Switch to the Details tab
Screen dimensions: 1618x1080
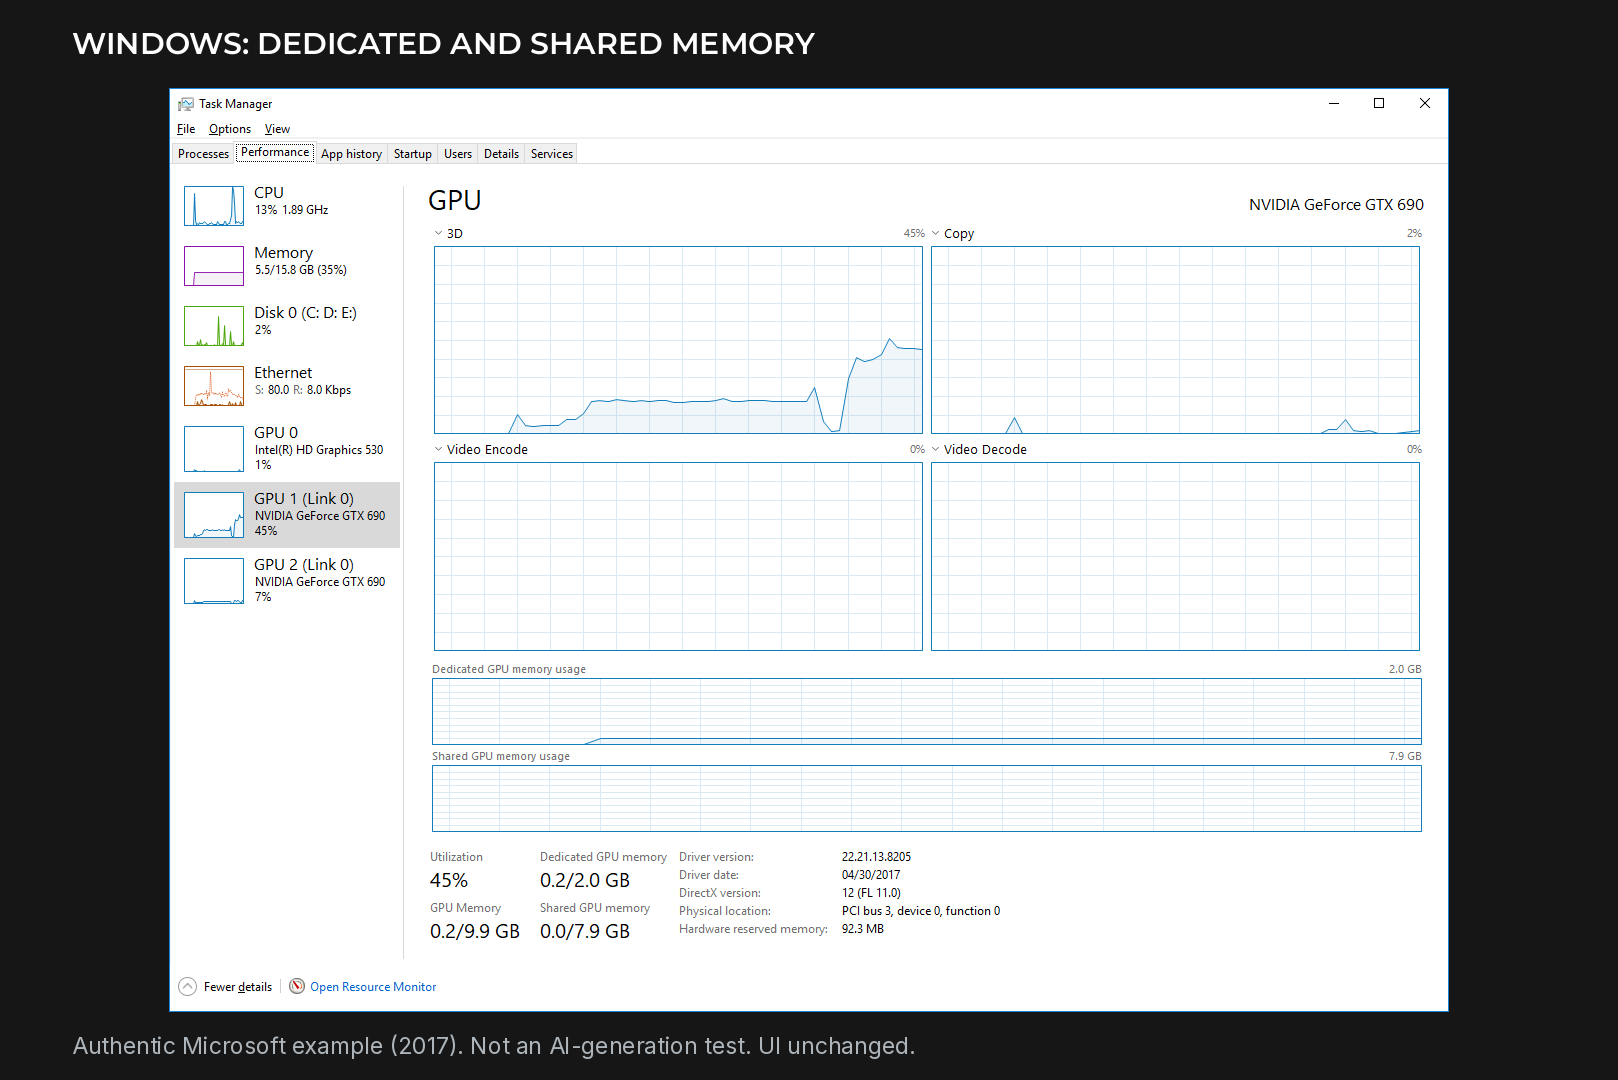coord(501,154)
